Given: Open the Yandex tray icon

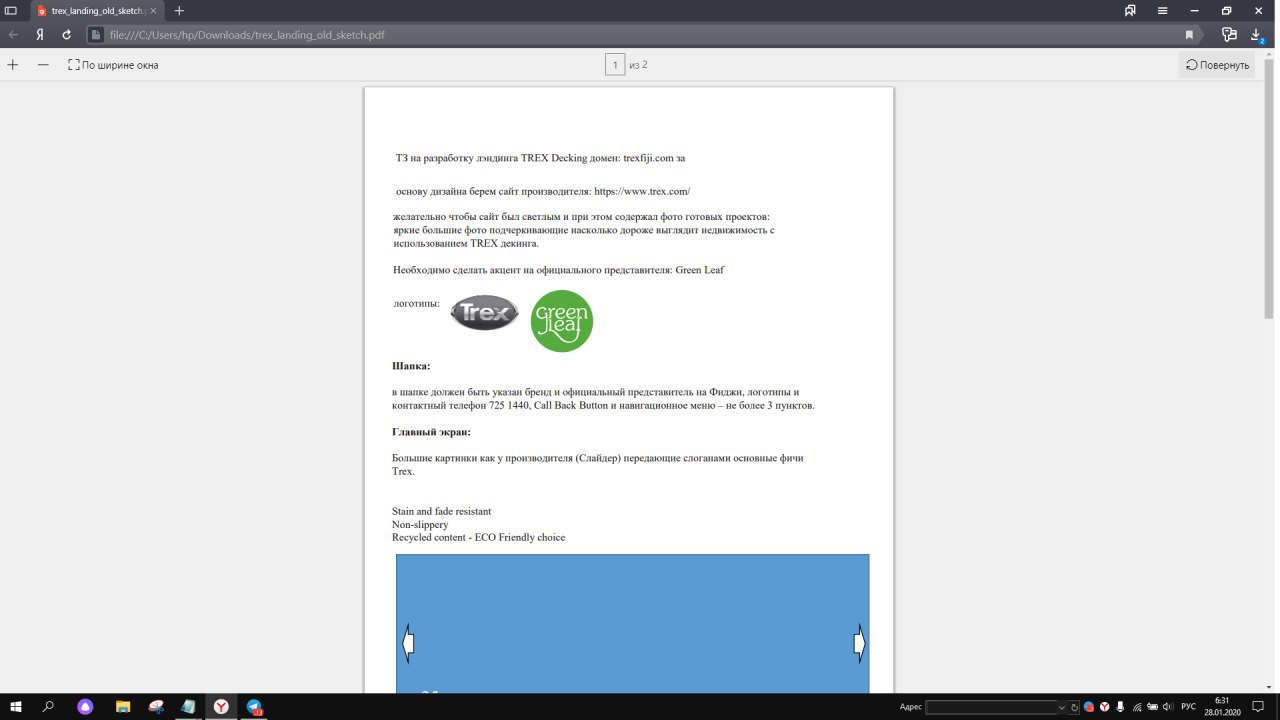Looking at the screenshot, I should pyautogui.click(x=1104, y=707).
